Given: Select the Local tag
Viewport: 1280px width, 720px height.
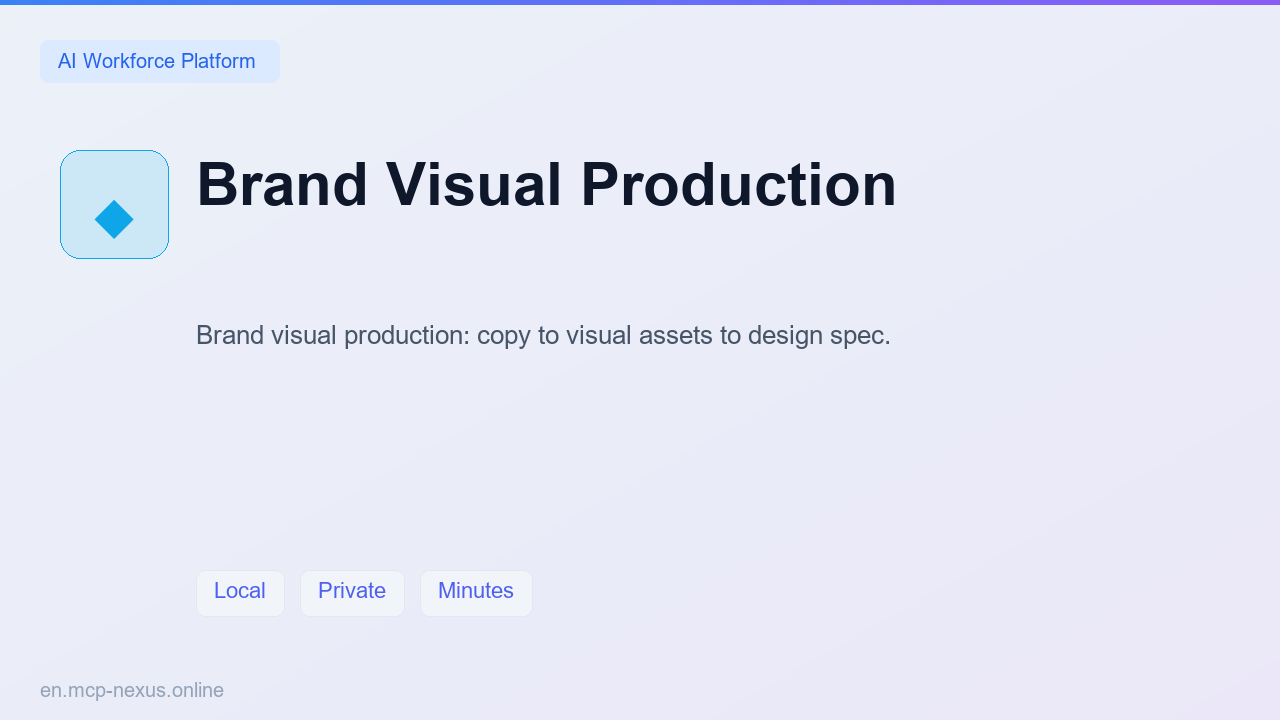Looking at the screenshot, I should [240, 593].
